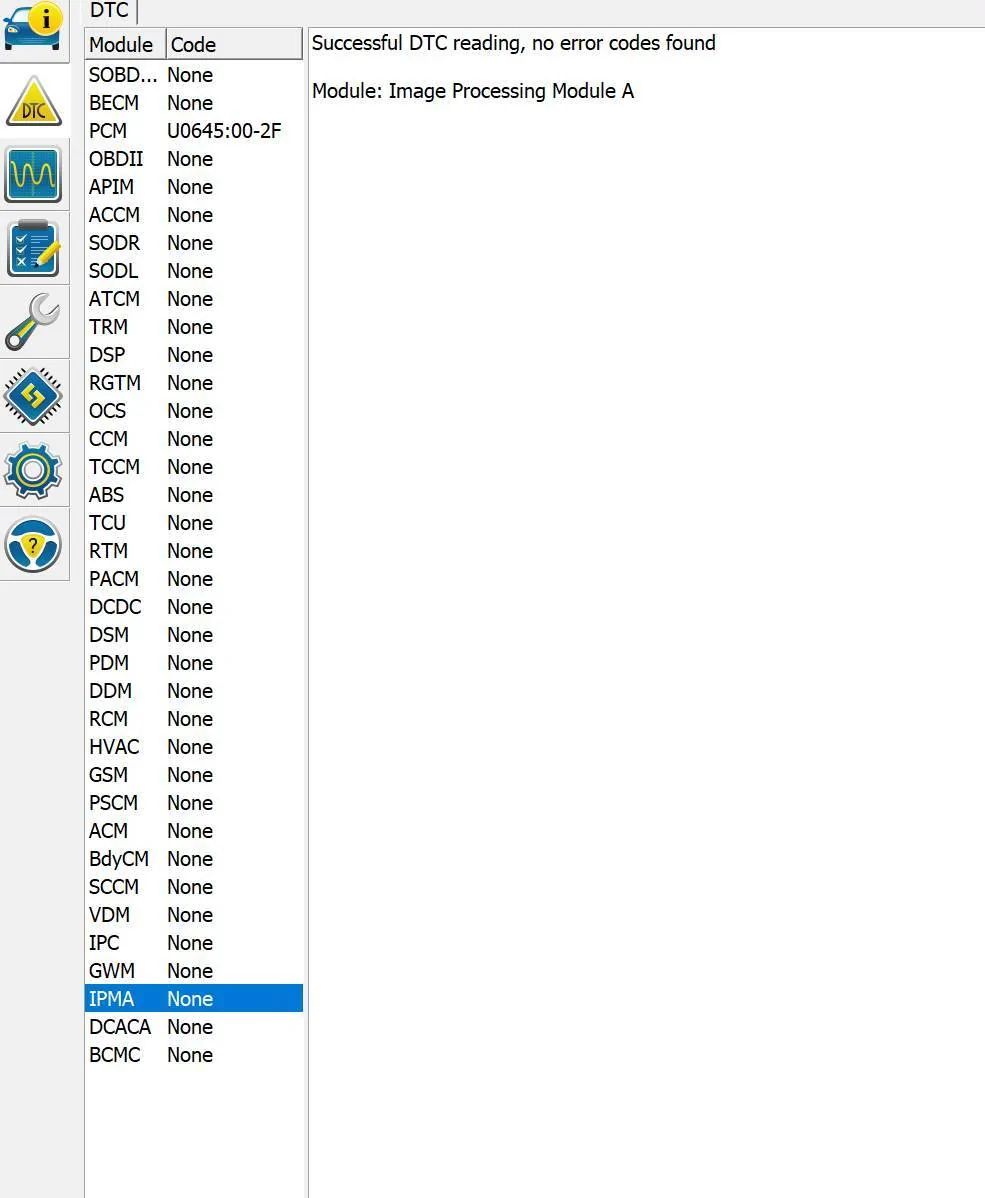Select the DCACA module row
Screen dimensions: 985x1198
coord(193,1027)
